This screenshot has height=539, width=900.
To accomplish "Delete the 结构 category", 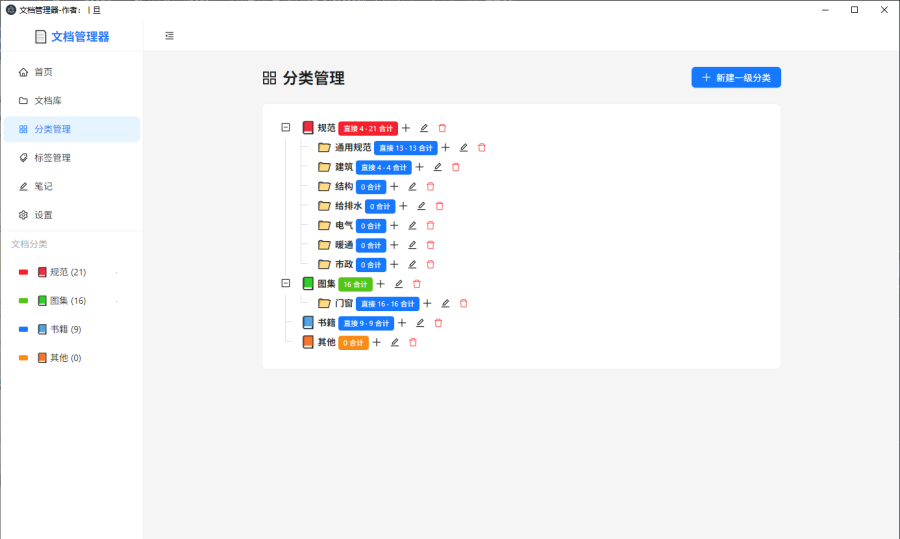I will tap(430, 187).
